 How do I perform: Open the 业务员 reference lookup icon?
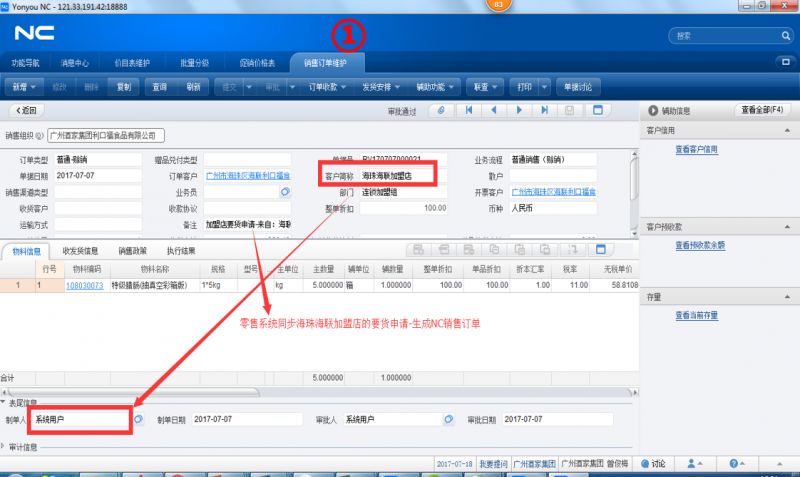click(x=285, y=192)
